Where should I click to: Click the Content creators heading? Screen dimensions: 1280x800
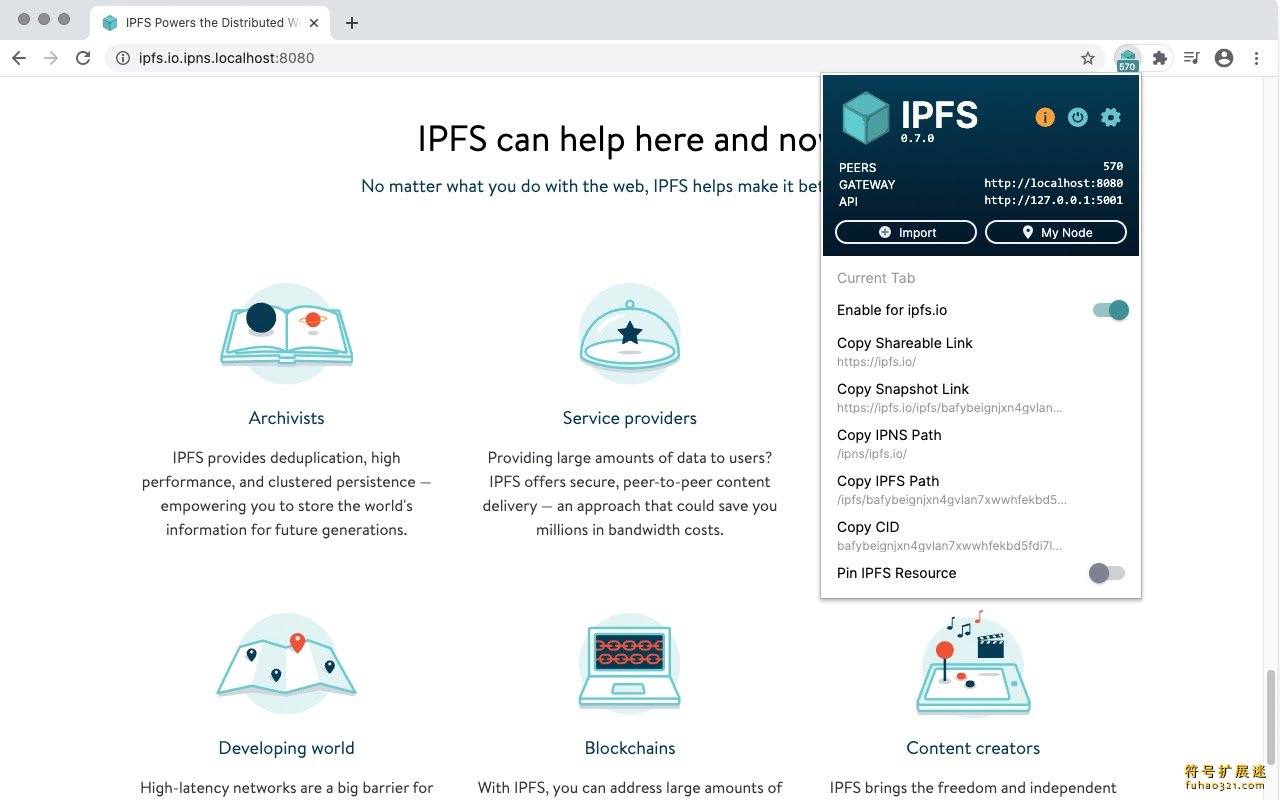coord(973,748)
